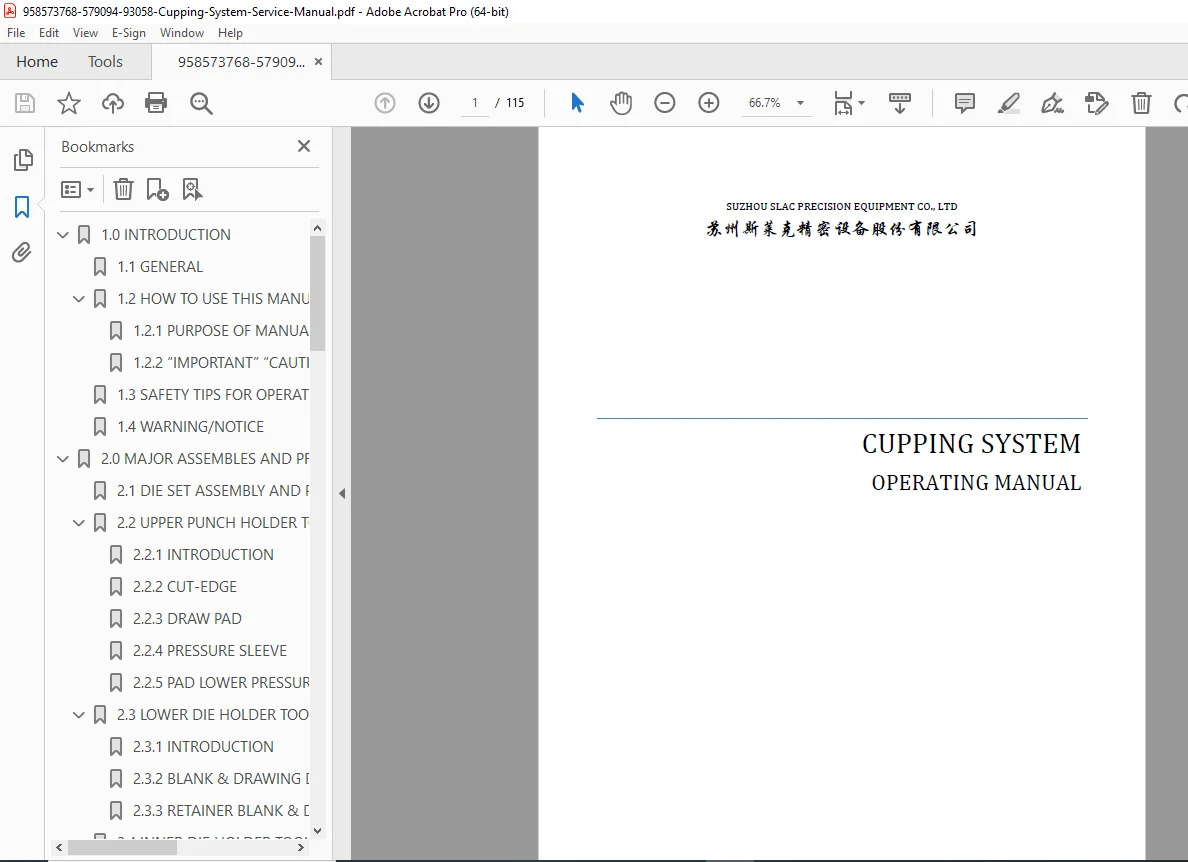
Task: Jump to 1.1 GENERAL bookmark
Action: click(x=160, y=267)
